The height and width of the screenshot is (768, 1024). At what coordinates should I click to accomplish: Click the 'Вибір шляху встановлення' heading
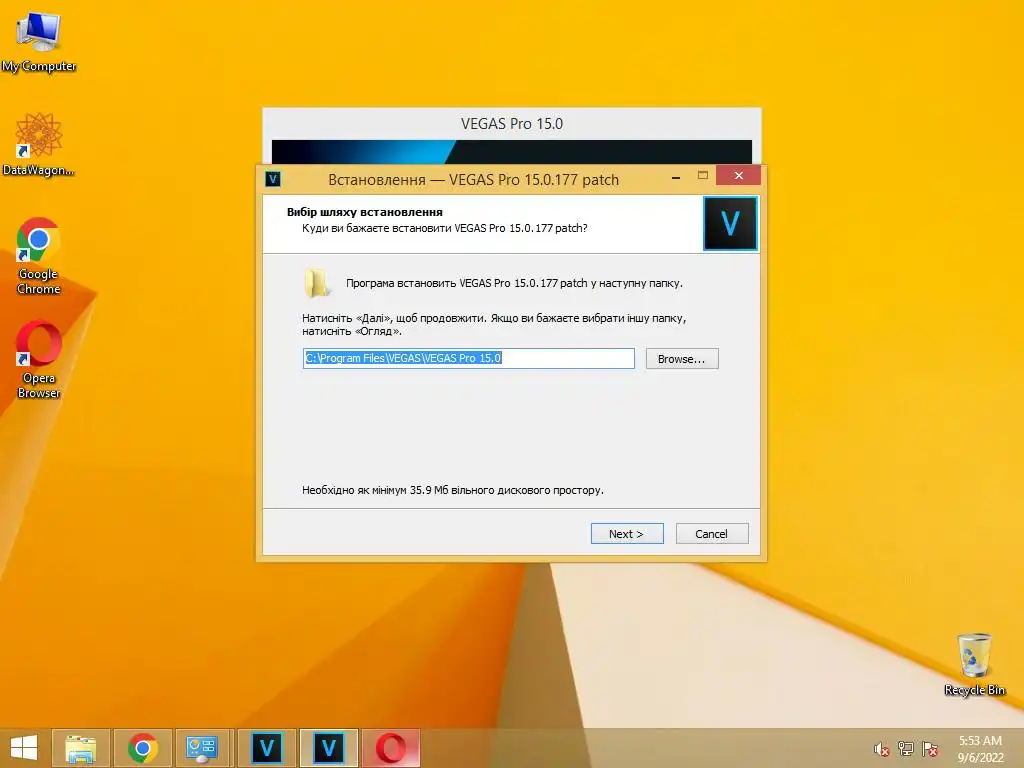[364, 212]
